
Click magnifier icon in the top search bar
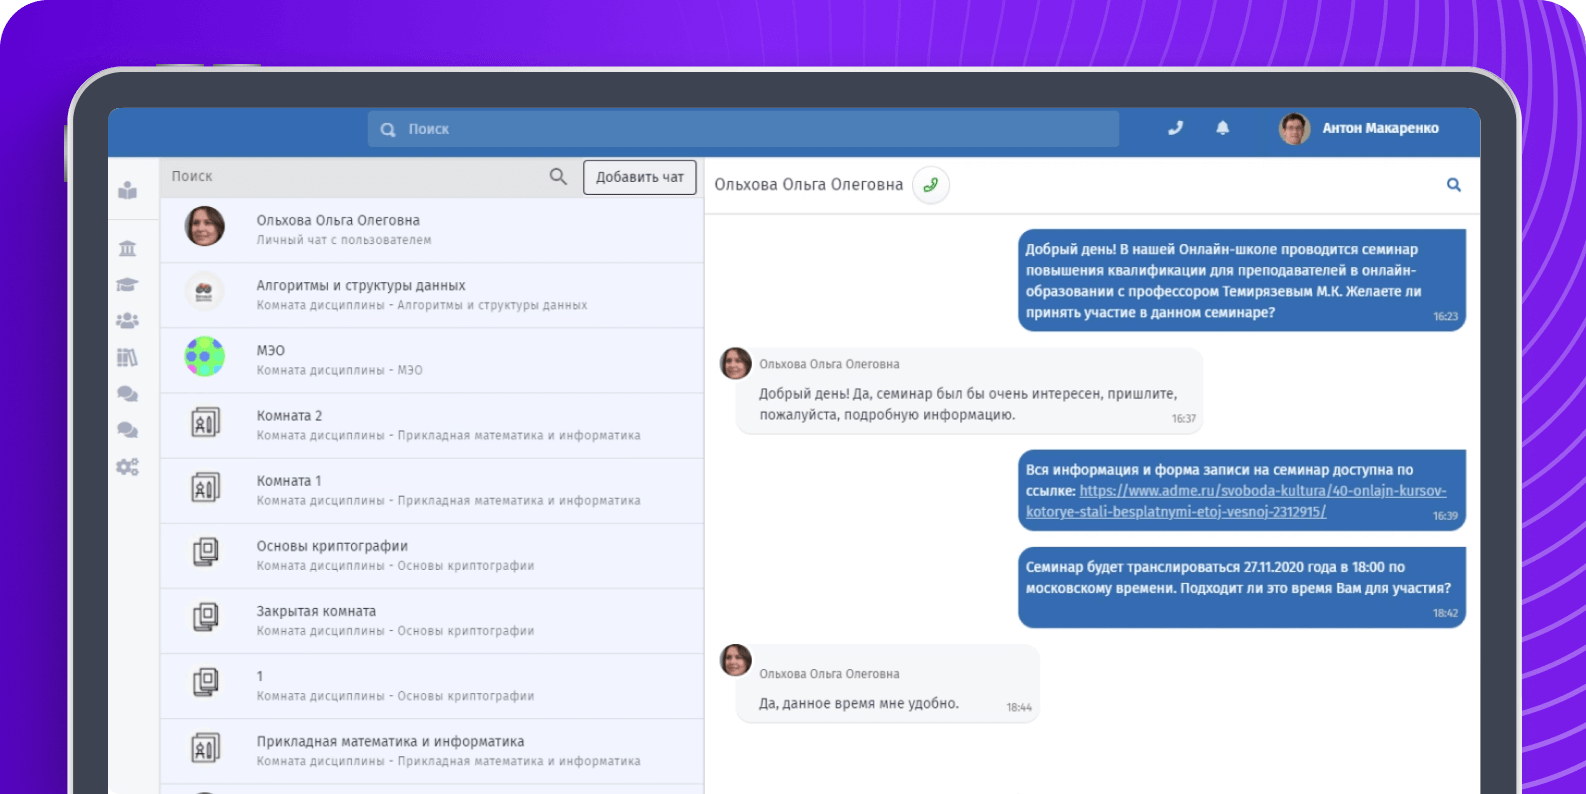[x=388, y=129]
